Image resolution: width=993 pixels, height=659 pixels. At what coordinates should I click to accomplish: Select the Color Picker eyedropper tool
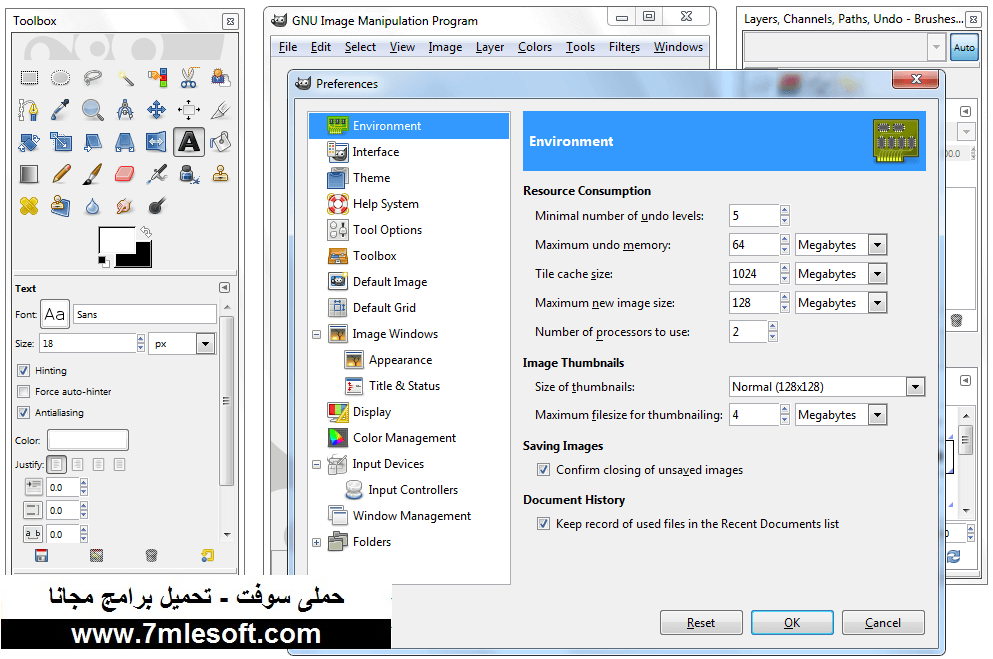click(61, 110)
